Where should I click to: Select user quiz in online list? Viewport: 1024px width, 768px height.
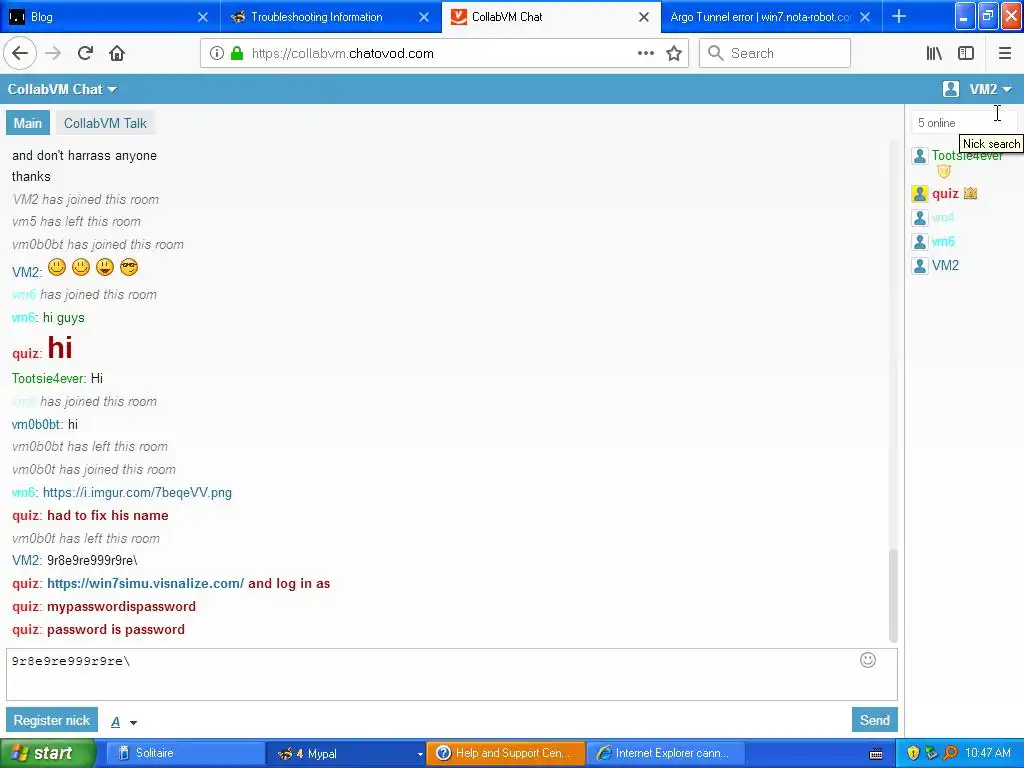pyautogui.click(x=945, y=193)
